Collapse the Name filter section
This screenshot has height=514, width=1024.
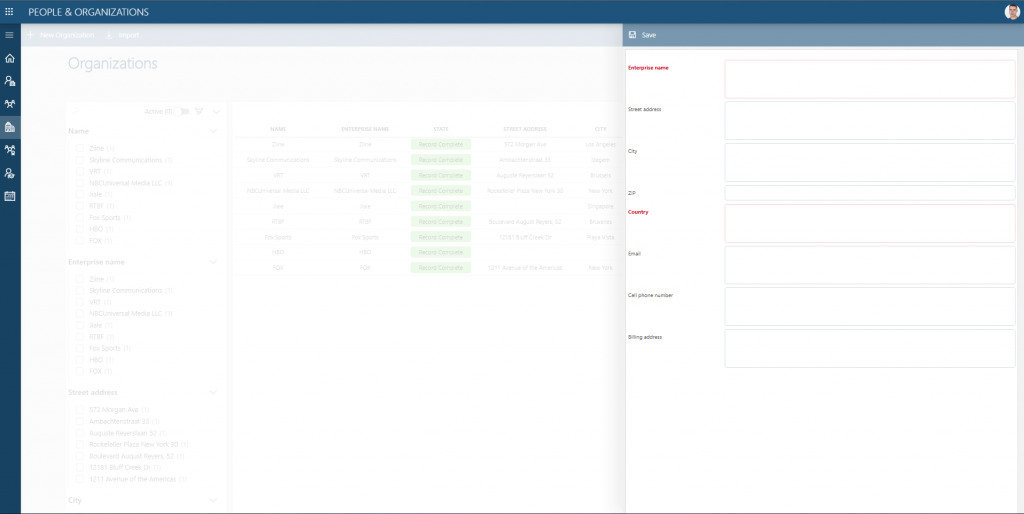point(213,131)
